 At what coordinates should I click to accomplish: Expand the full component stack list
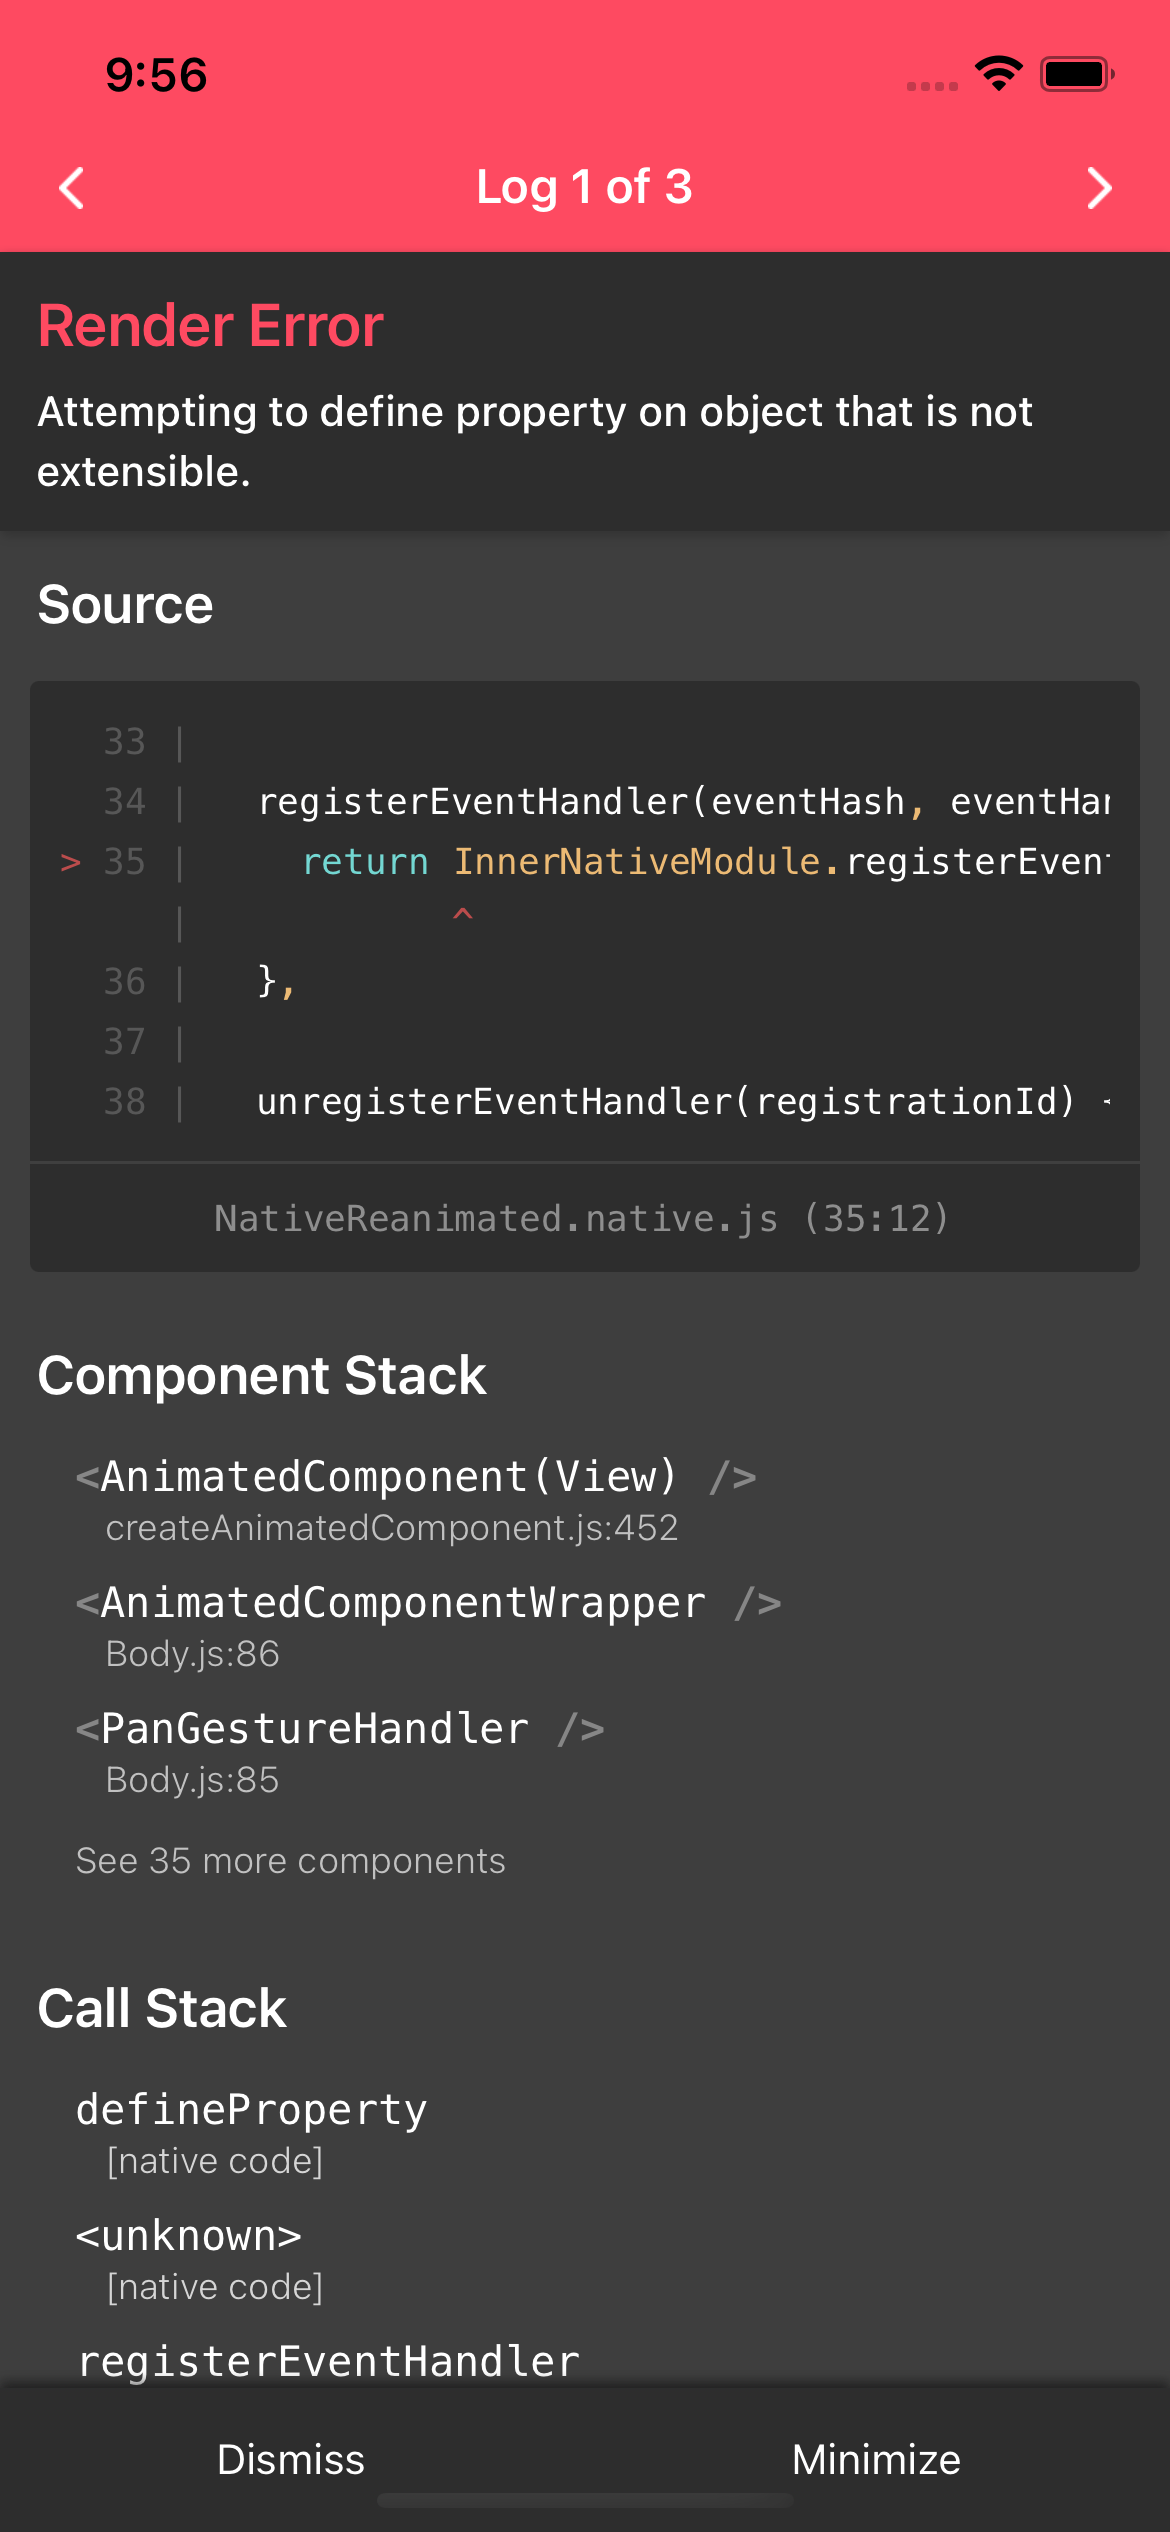[290, 1860]
